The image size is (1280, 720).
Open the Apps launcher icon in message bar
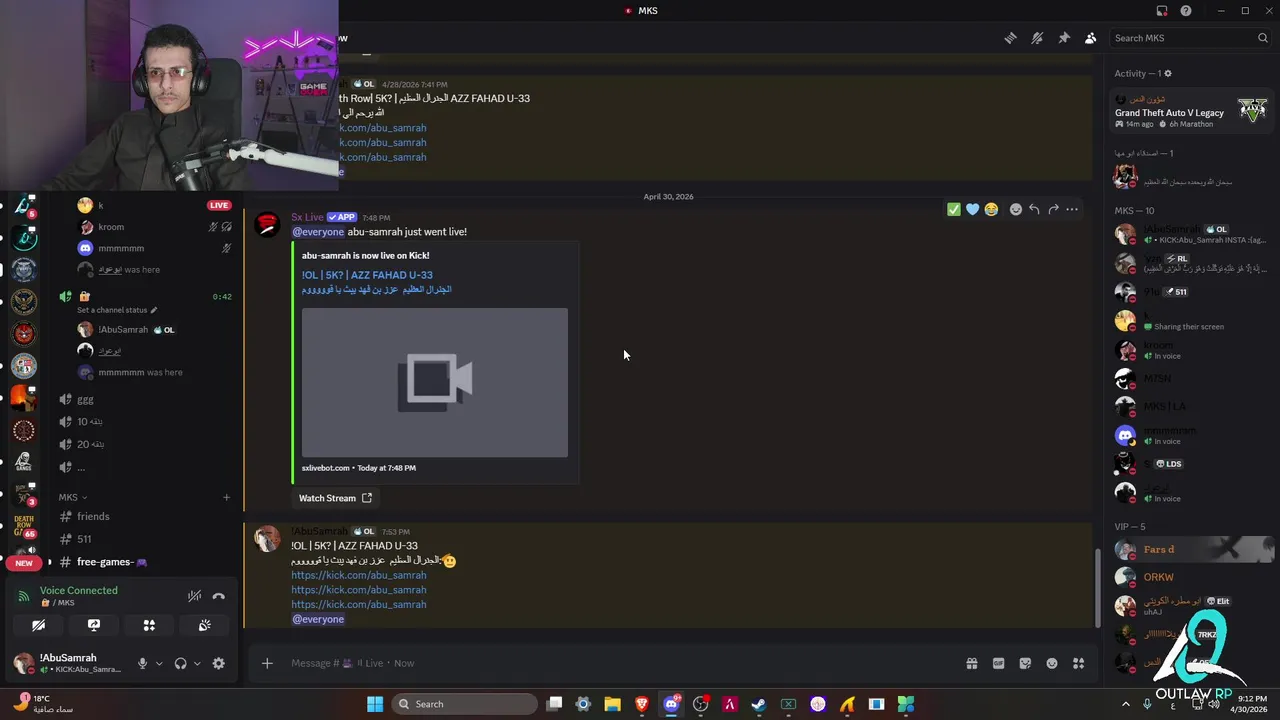click(1079, 663)
